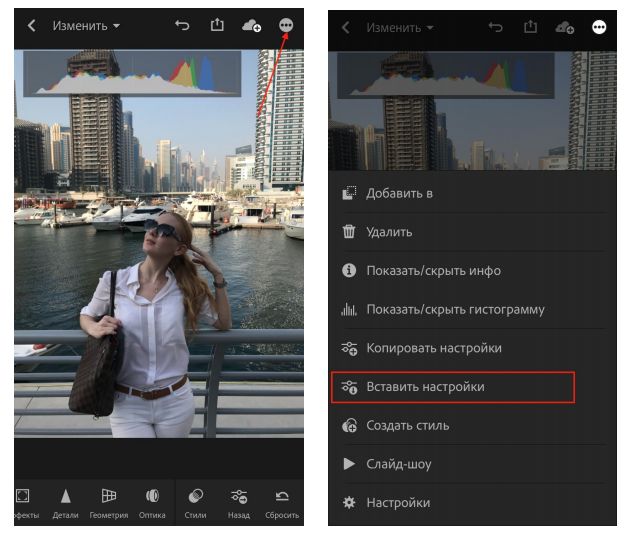
Task: Tap cloud sync icon in left screen
Action: pos(251,26)
